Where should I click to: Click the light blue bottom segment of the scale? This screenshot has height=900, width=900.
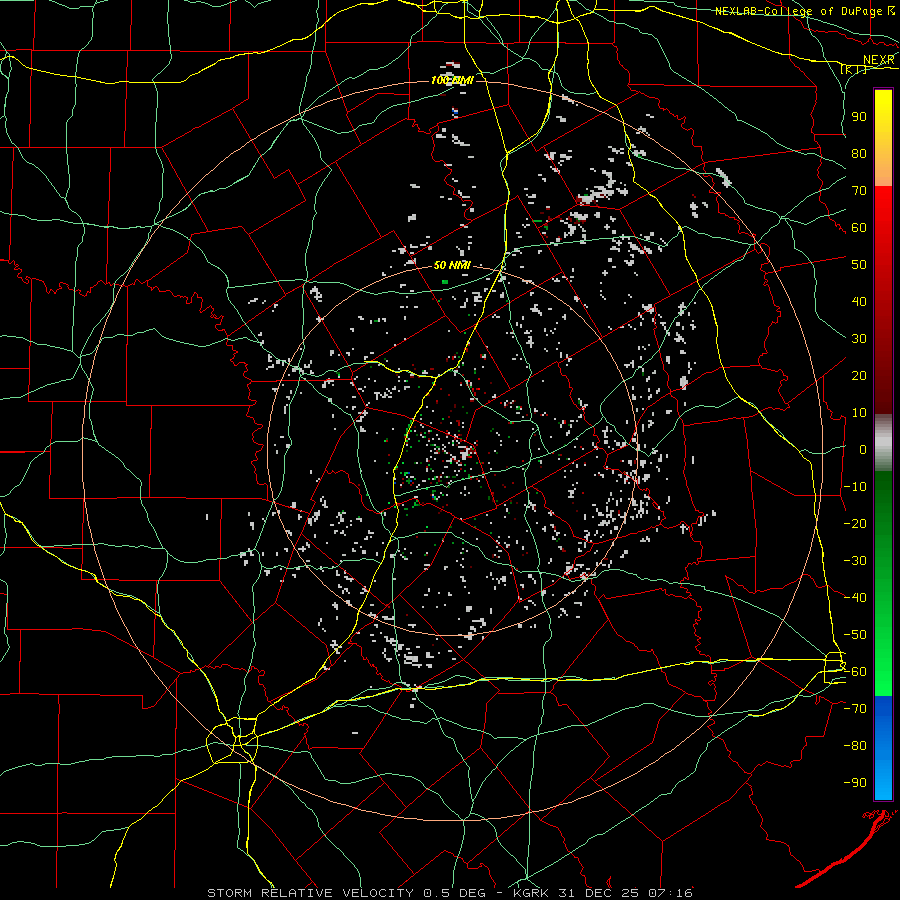(x=883, y=781)
